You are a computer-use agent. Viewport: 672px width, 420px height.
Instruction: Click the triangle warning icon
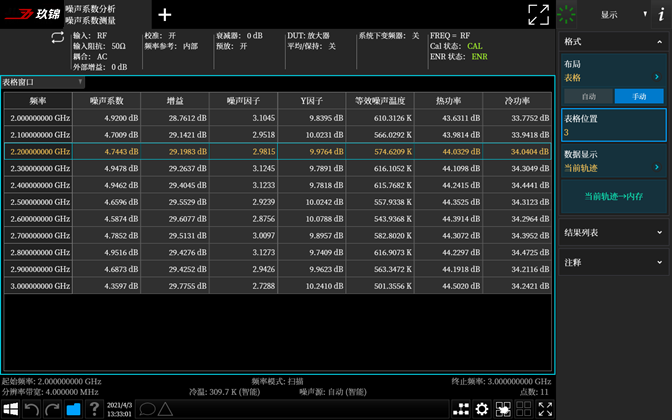(165, 409)
